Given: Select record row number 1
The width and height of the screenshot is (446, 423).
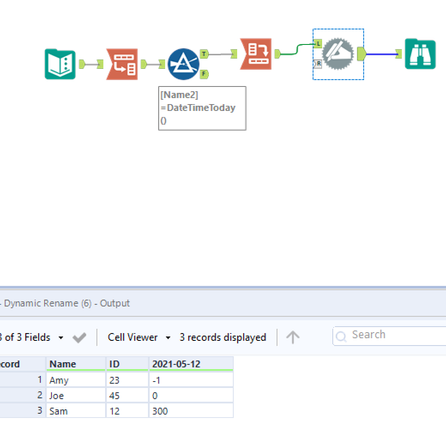Looking at the screenshot, I should tap(22, 380).
